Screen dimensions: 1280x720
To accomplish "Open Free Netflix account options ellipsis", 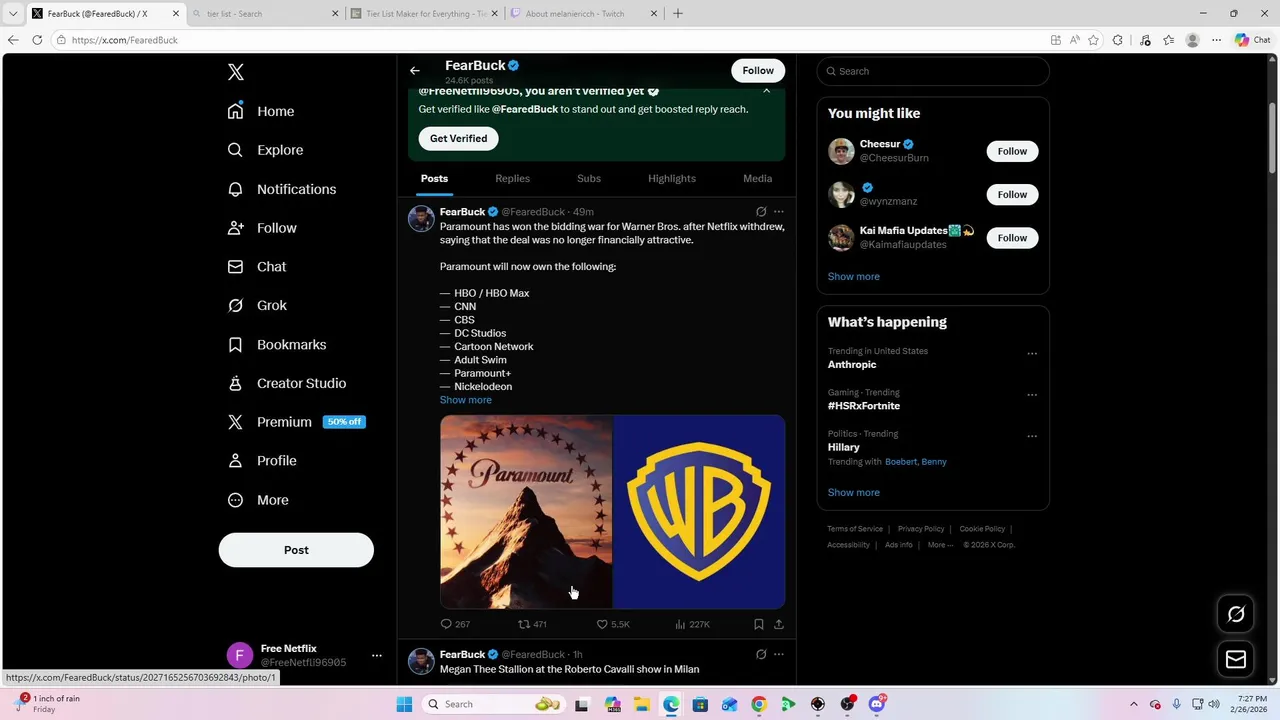I will [377, 656].
